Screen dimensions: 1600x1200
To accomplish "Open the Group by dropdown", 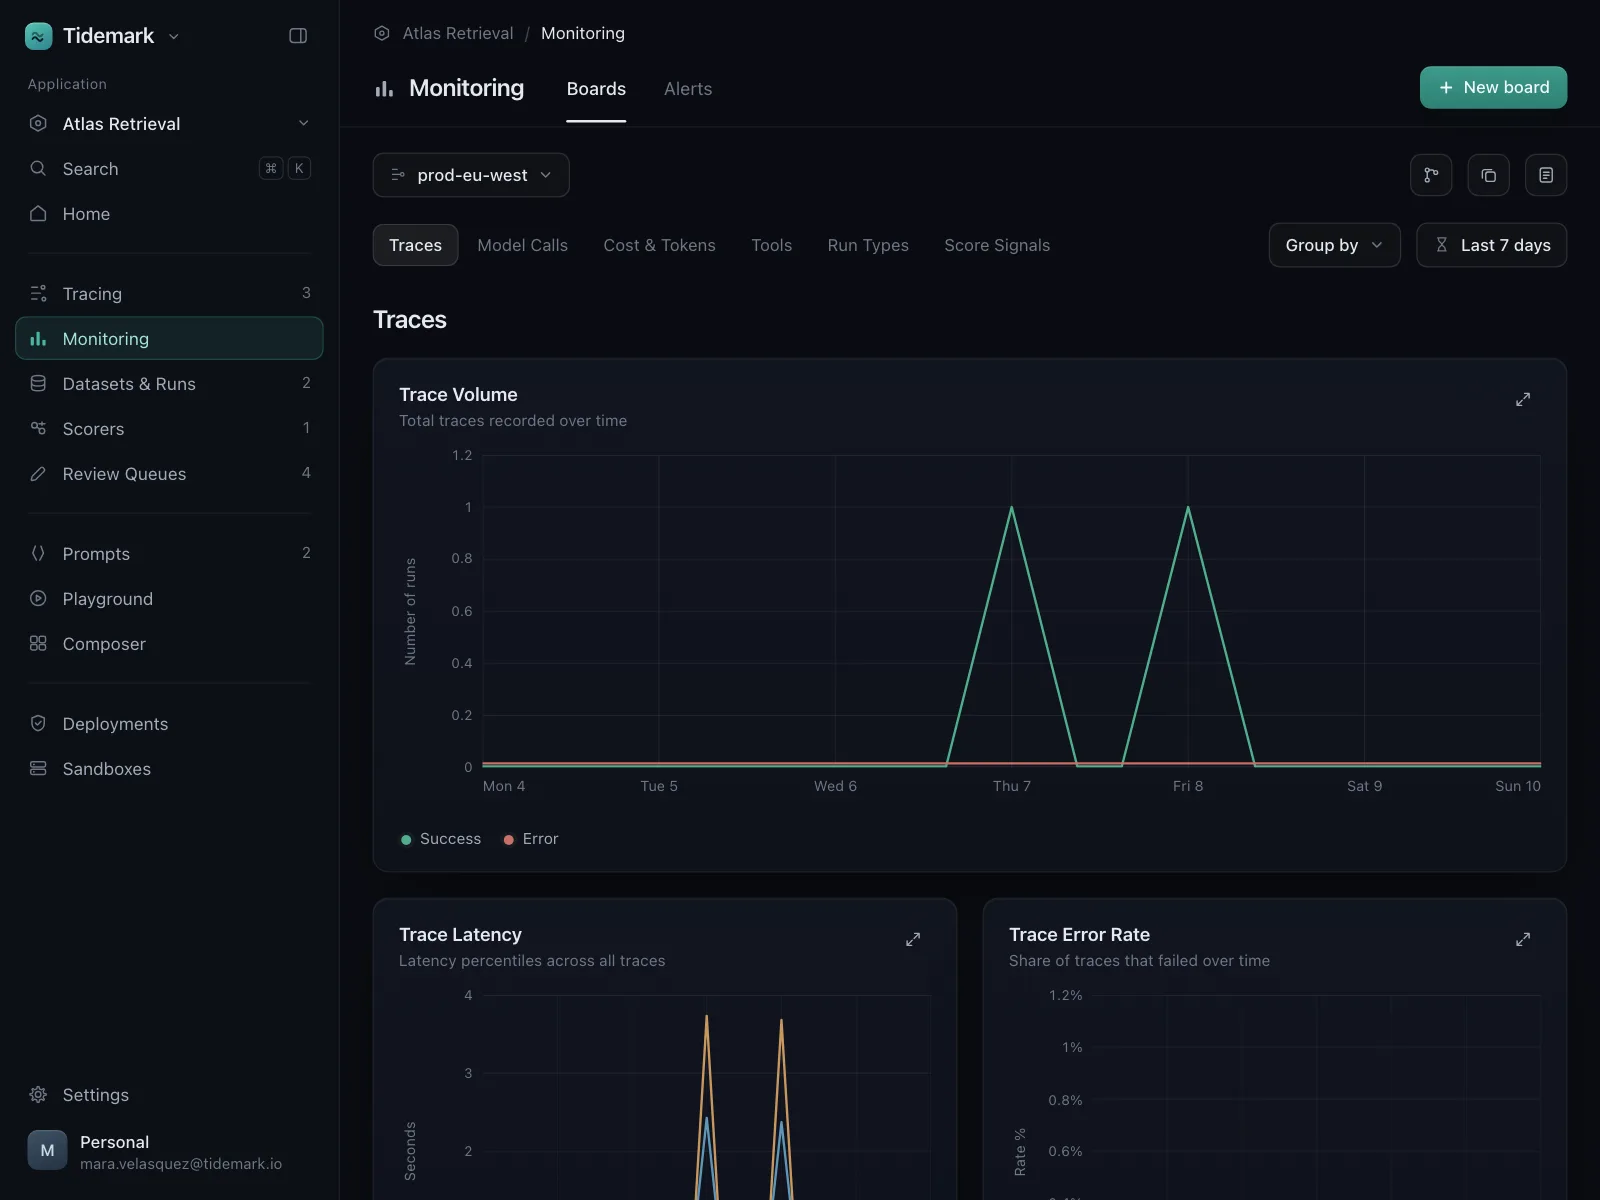I will [x=1335, y=245].
